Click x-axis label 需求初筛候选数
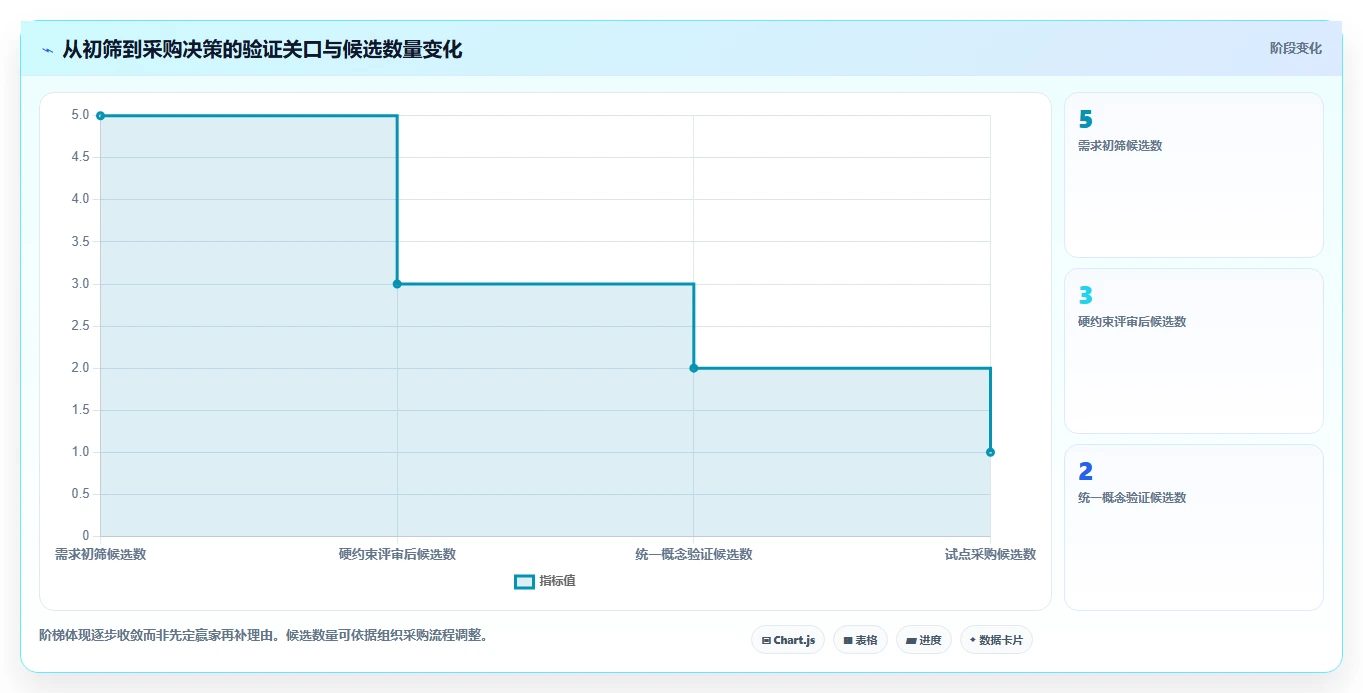Viewport: 1363px width, 693px height. tap(100, 554)
